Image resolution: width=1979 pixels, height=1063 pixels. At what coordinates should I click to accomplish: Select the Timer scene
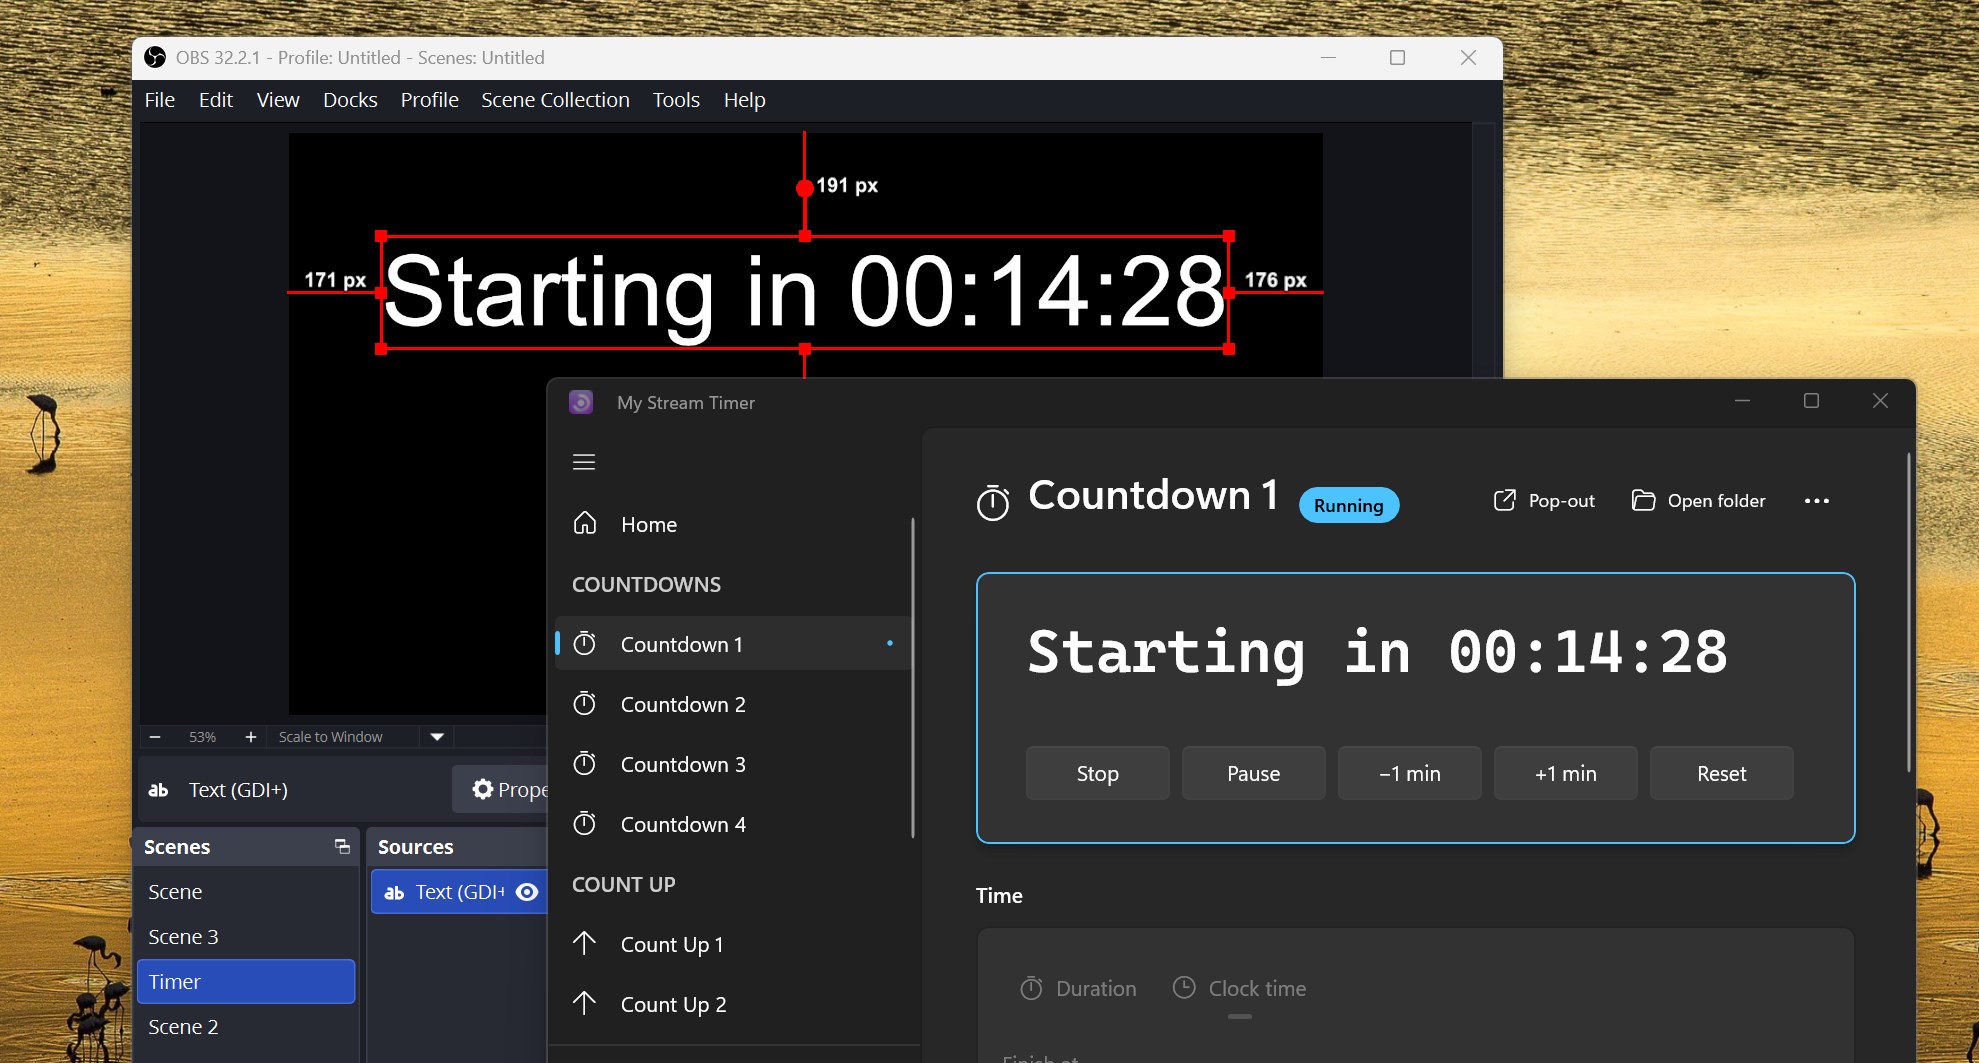tap(246, 982)
